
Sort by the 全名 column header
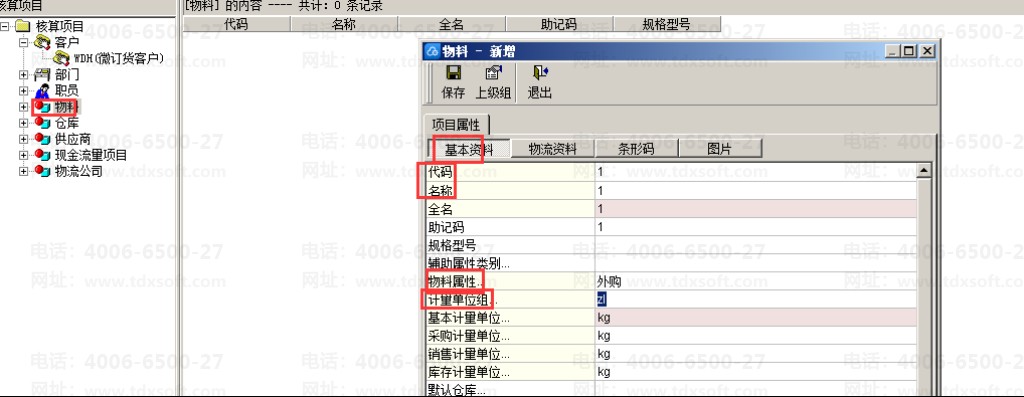click(451, 24)
